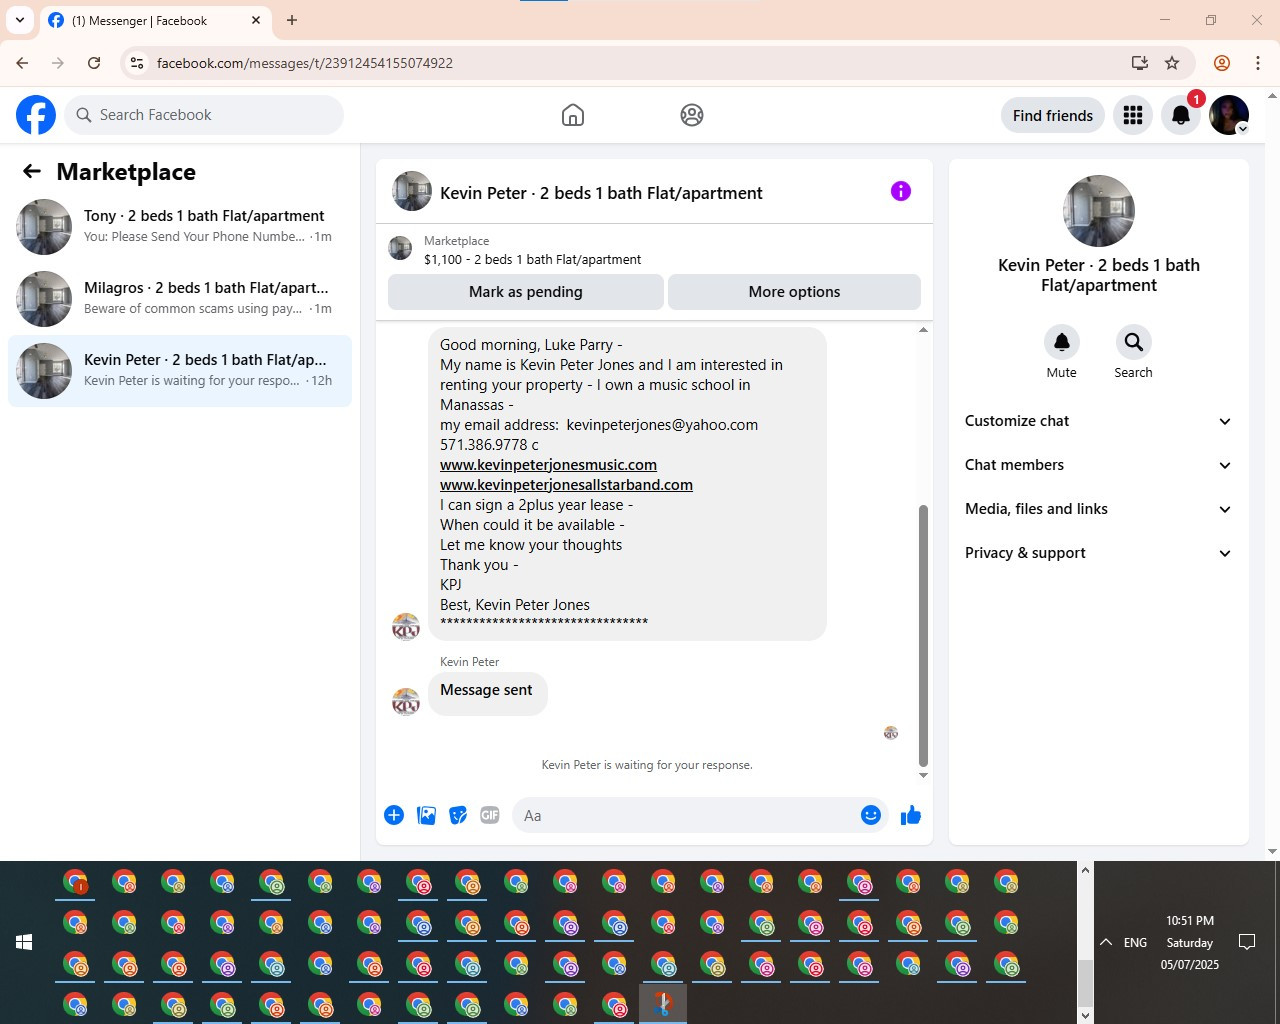The width and height of the screenshot is (1280, 1024).
Task: Expand Privacy & support section
Action: pyautogui.click(x=1098, y=553)
